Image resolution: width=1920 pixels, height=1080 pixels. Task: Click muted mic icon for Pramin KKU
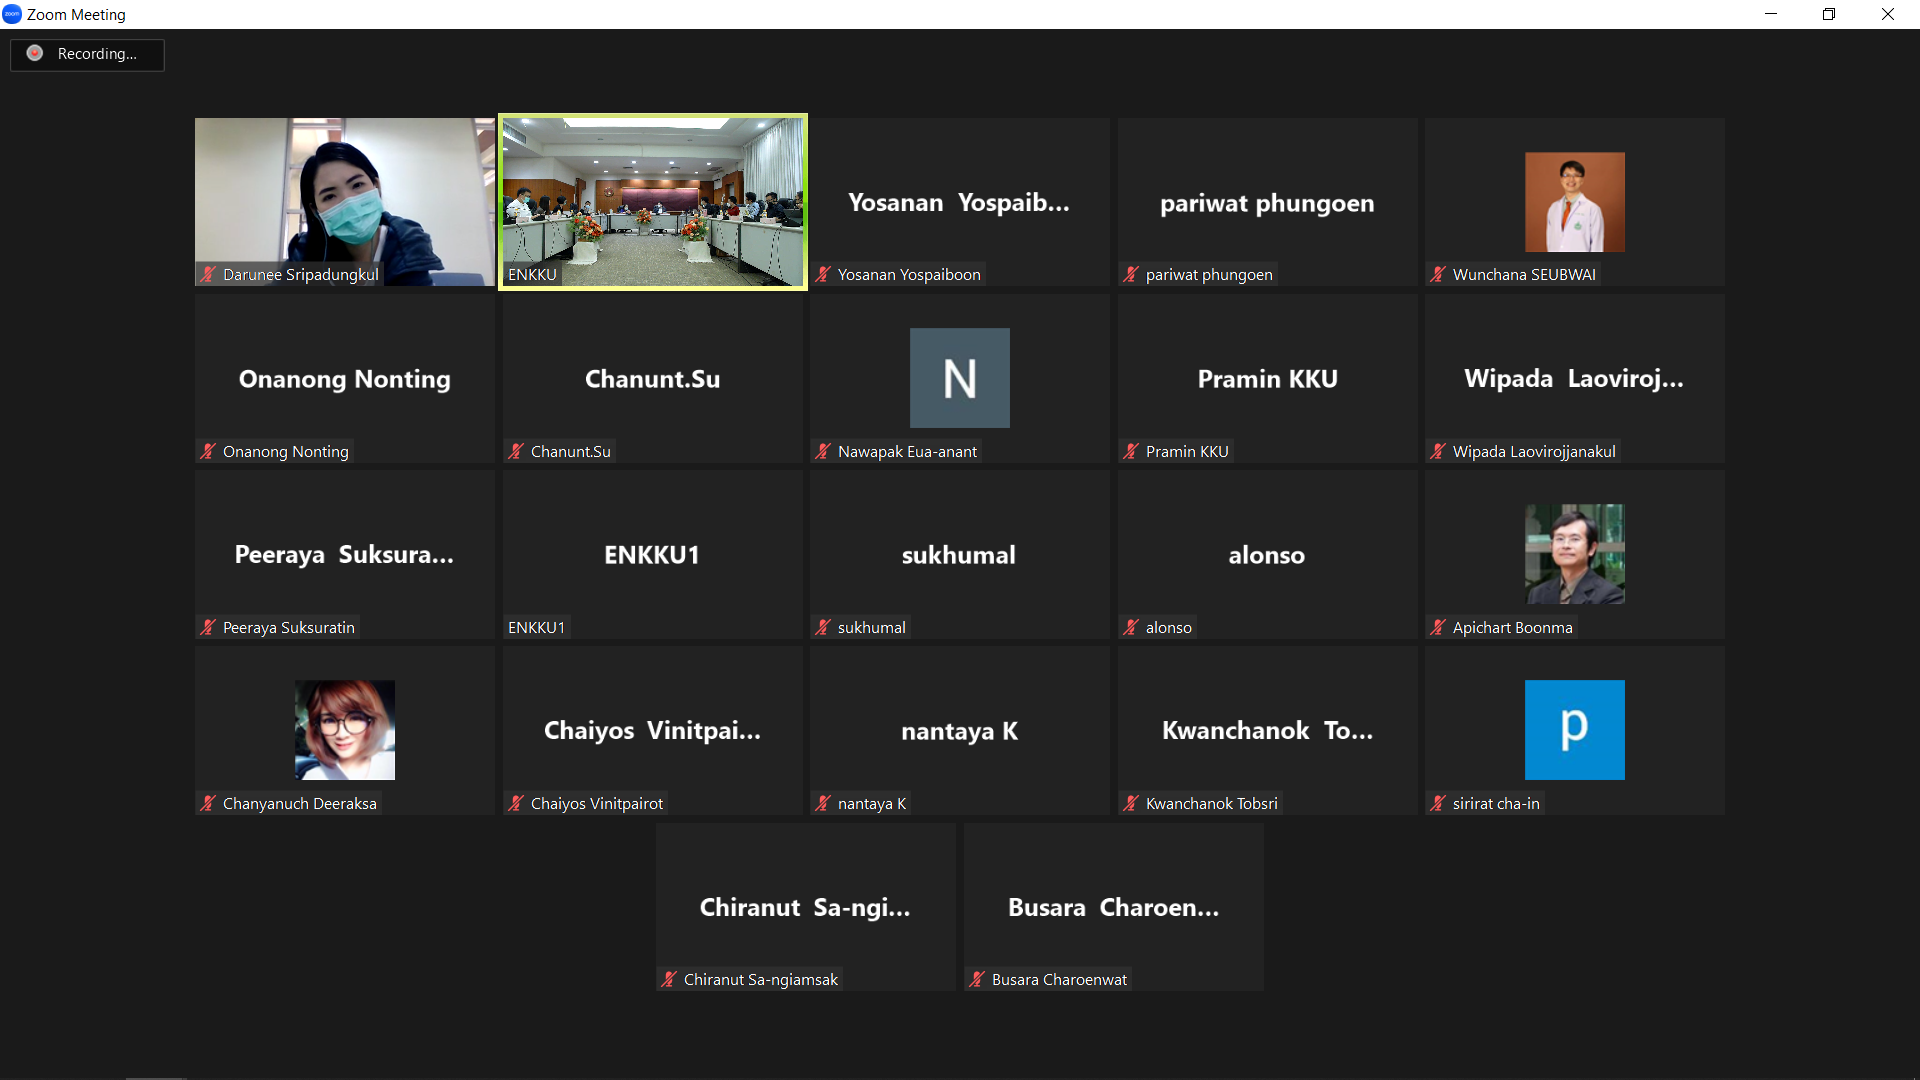(1131, 451)
